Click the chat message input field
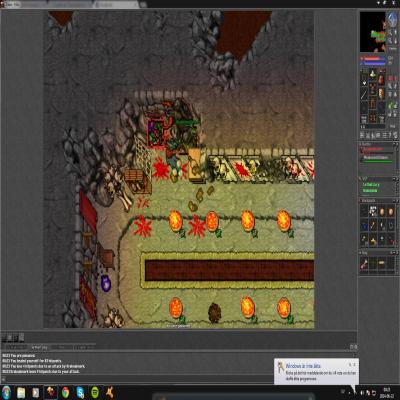This screenshot has height=400, width=400. tap(138, 379)
